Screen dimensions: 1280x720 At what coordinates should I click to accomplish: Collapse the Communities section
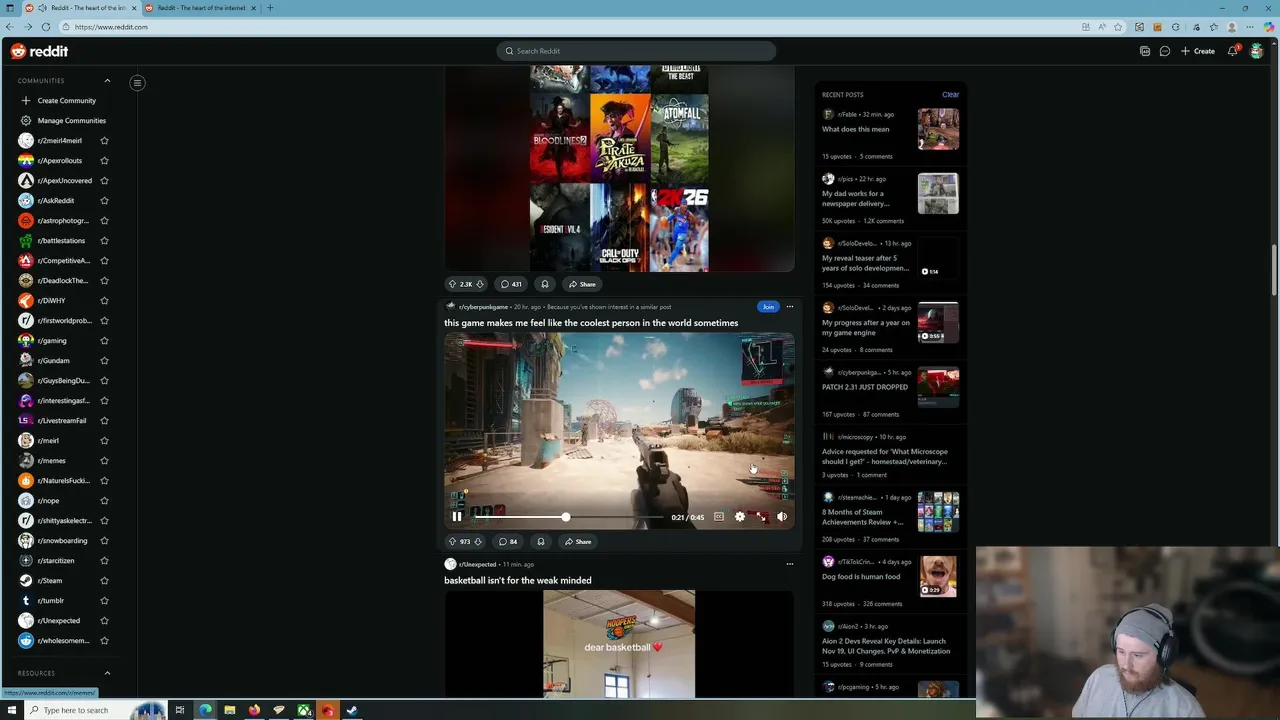coord(107,81)
